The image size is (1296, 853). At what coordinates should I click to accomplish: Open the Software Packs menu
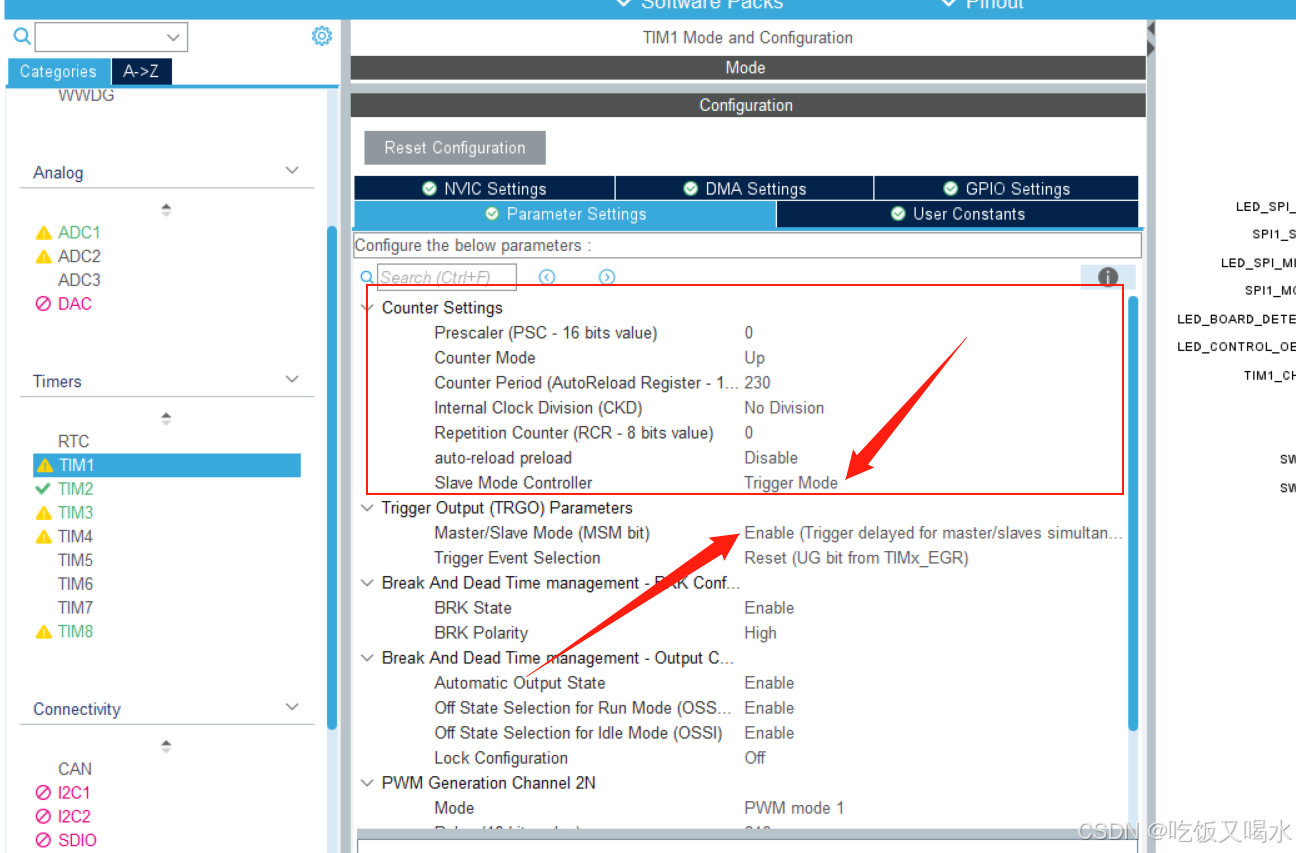point(700,5)
